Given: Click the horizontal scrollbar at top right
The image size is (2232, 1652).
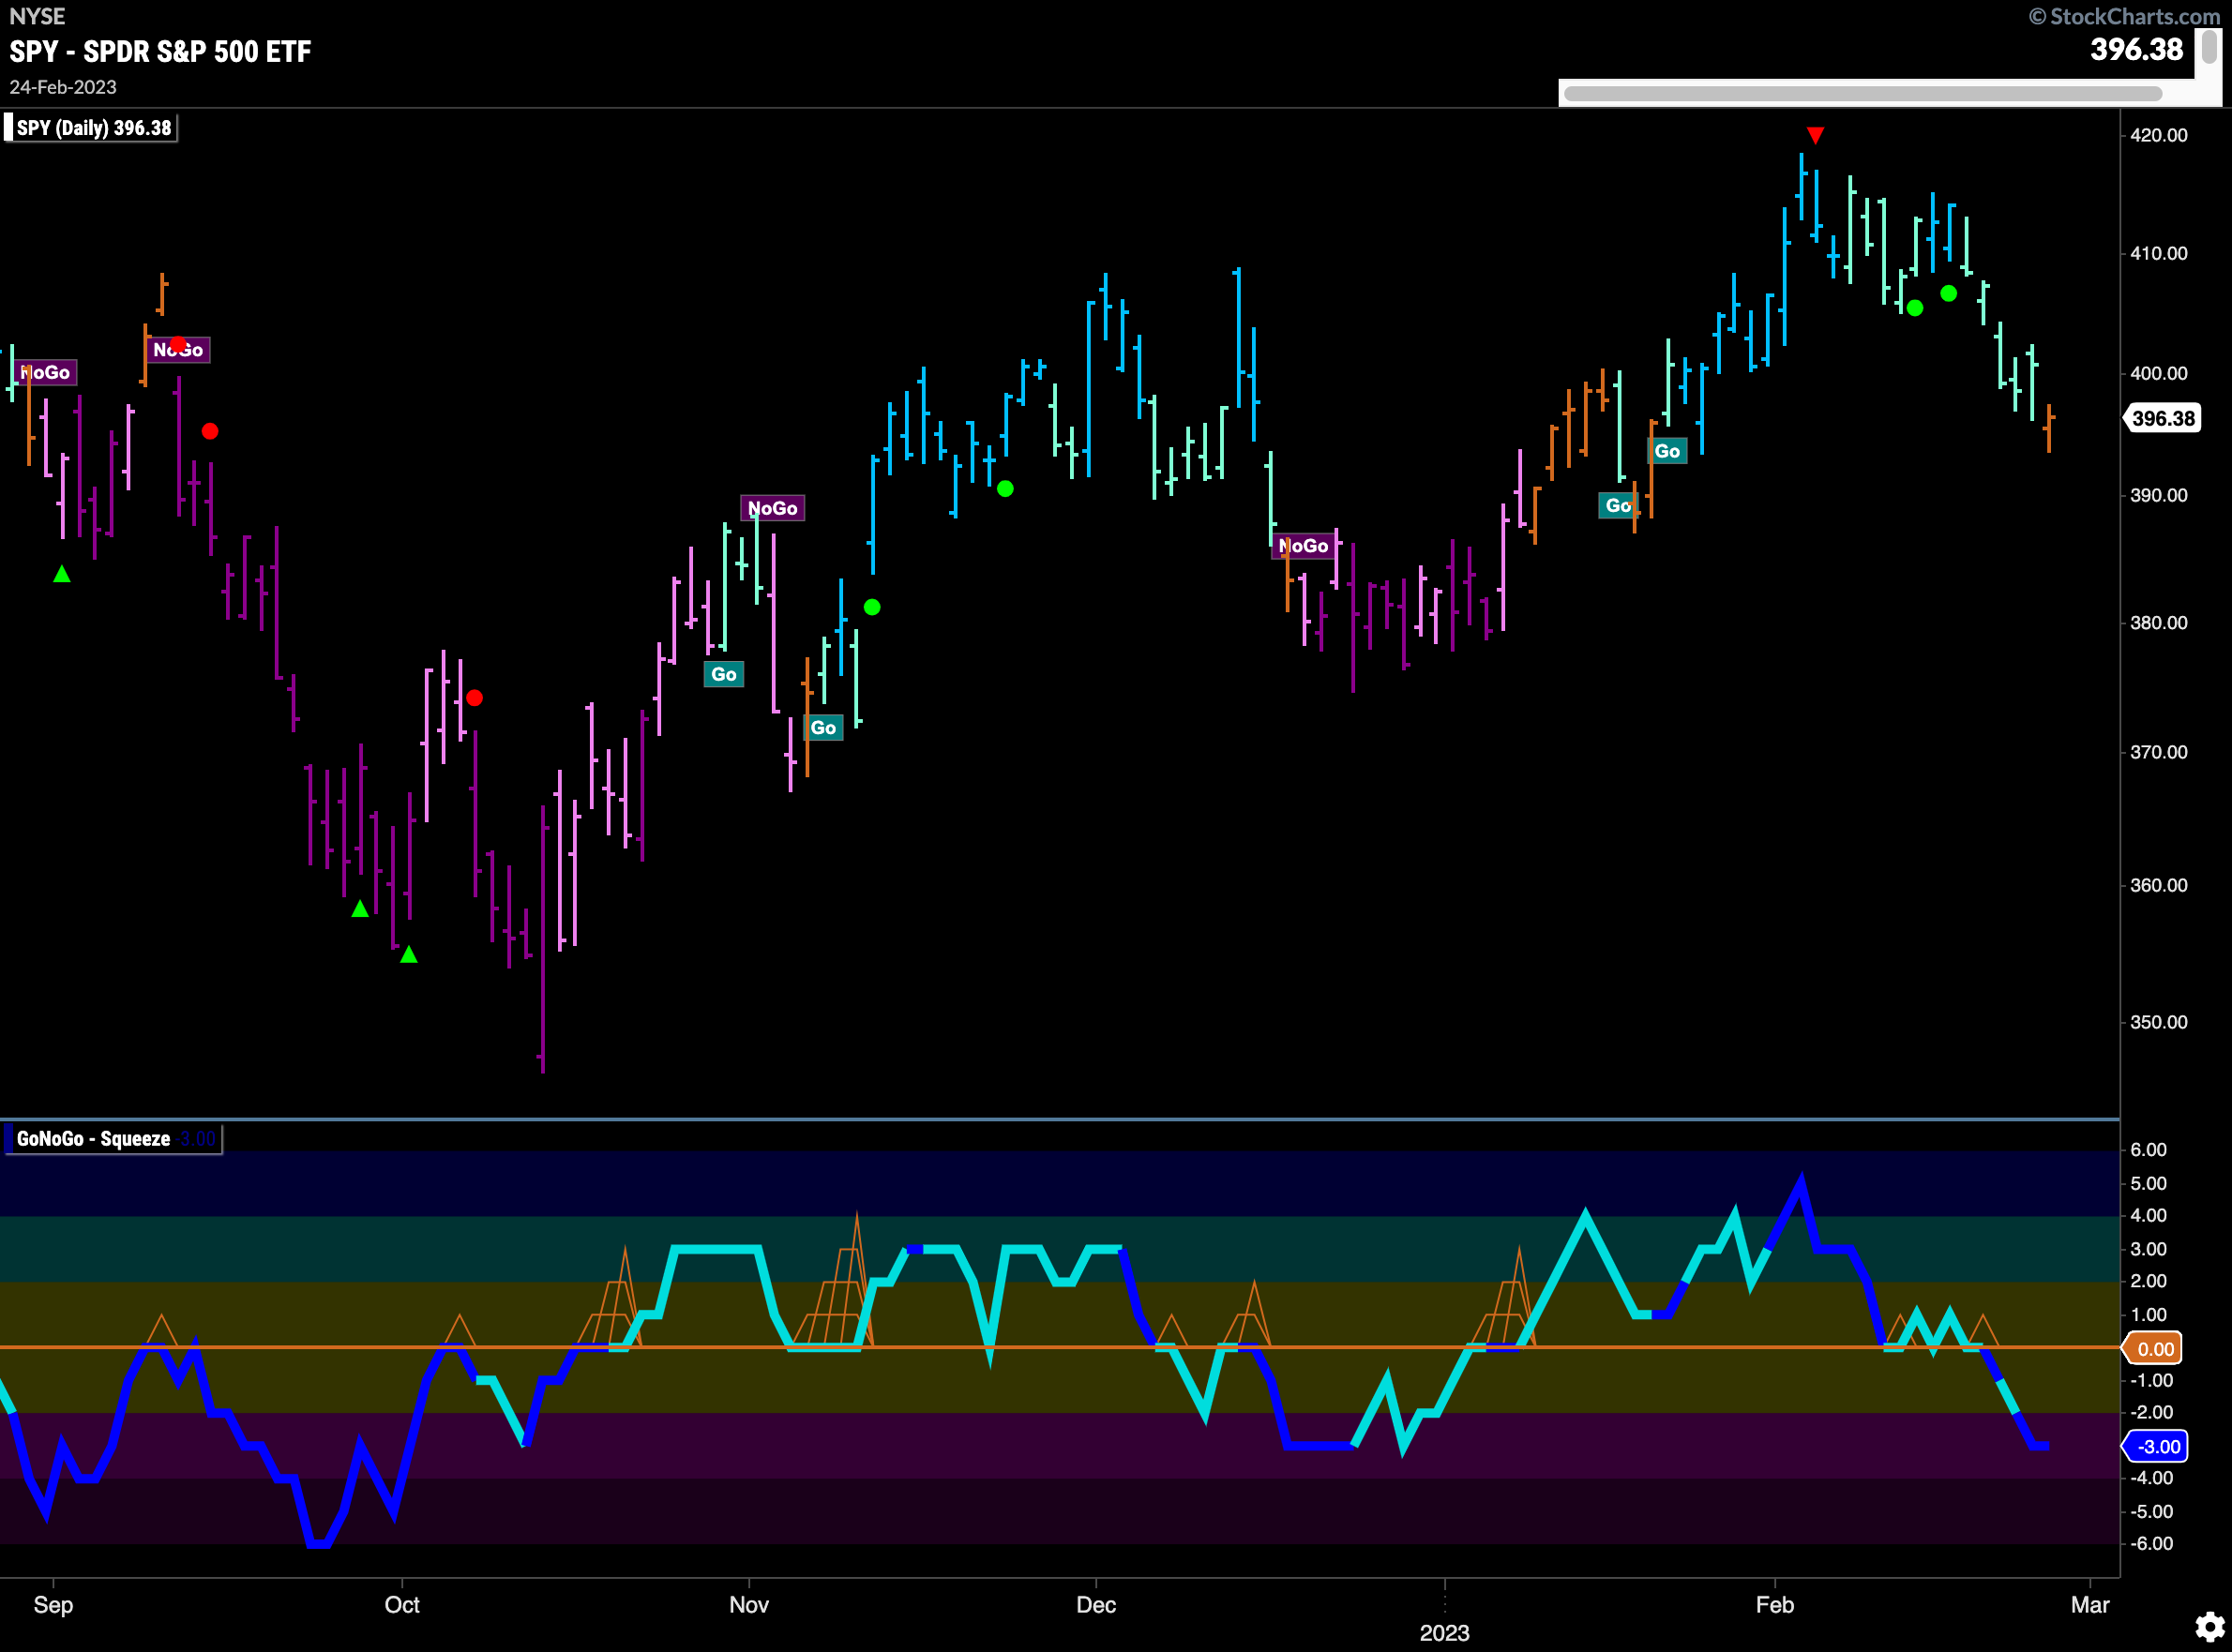Looking at the screenshot, I should click(x=1862, y=94).
